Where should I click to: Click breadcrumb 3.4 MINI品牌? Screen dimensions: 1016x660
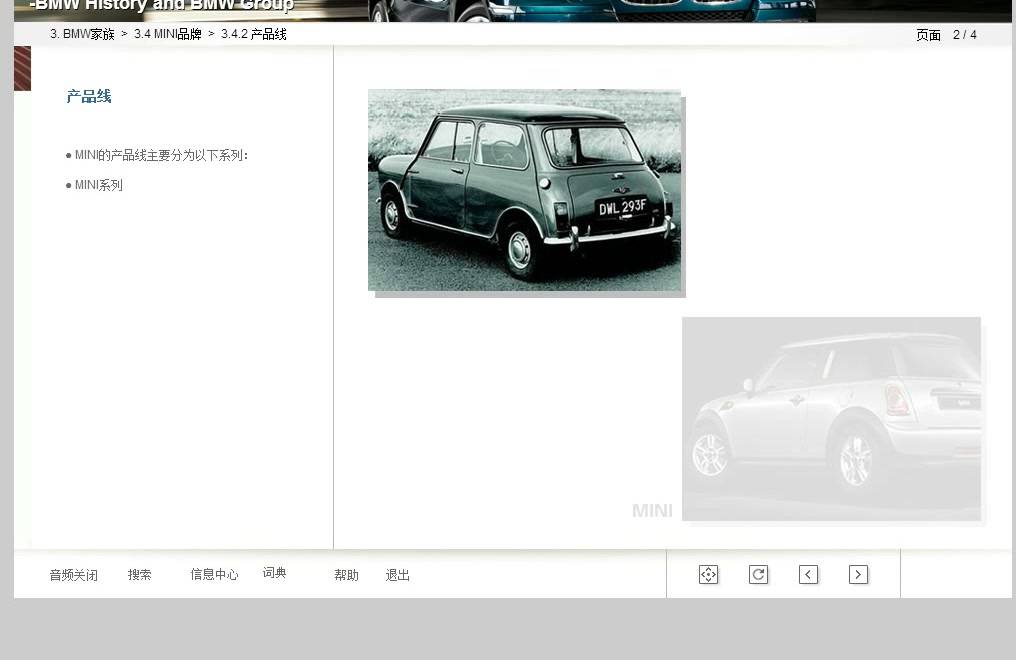click(x=168, y=34)
